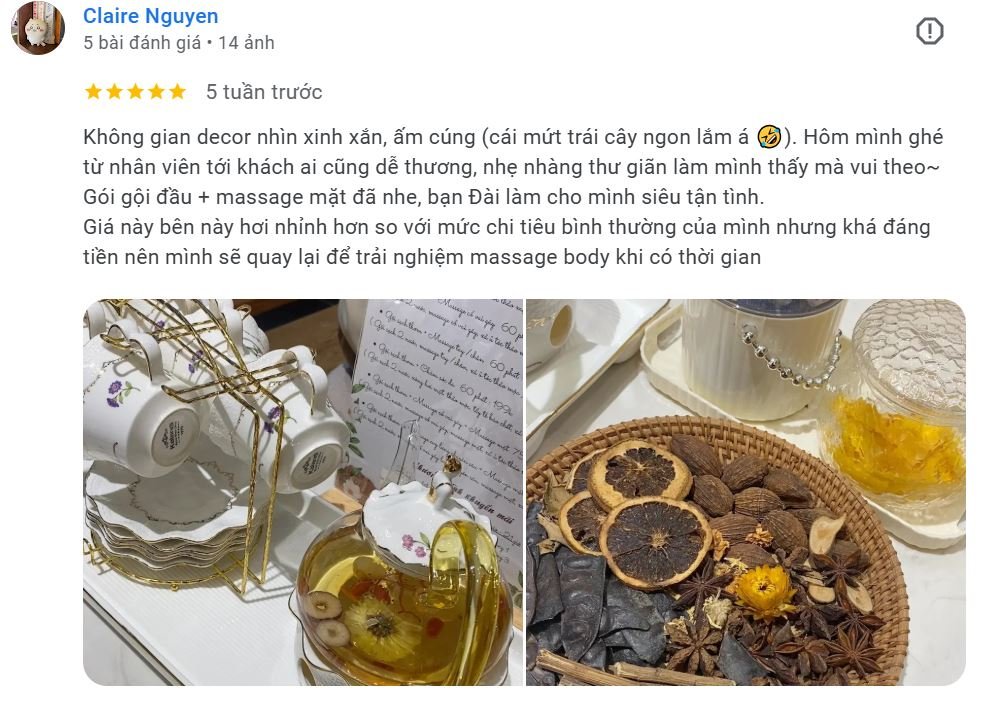This screenshot has width=989, height=710.
Task: Open the right review photo of dried herbs
Action: [x=746, y=492]
